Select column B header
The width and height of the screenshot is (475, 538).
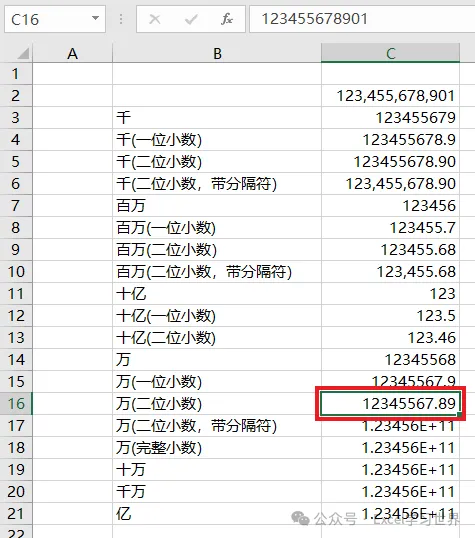pos(217,53)
